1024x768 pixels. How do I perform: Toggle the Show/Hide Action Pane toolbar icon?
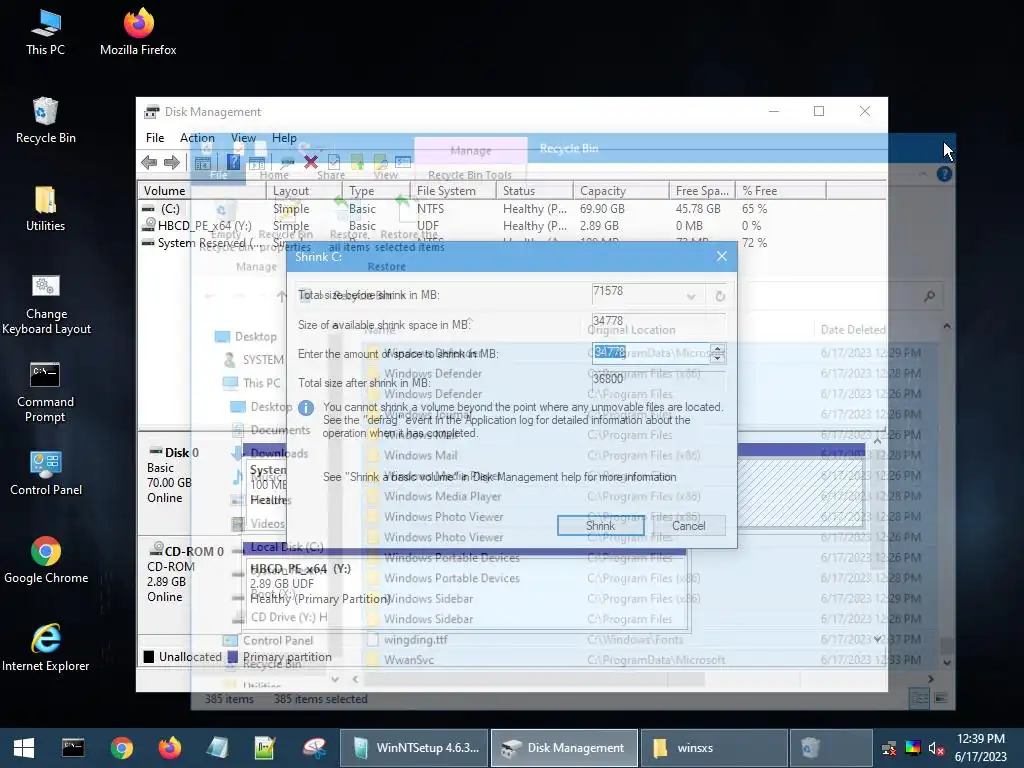257,162
